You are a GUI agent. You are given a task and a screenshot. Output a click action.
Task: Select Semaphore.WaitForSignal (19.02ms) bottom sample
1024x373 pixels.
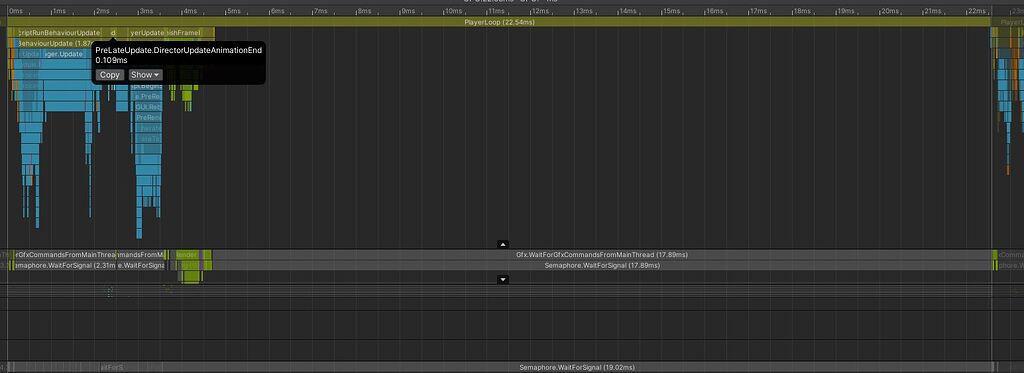pos(577,368)
